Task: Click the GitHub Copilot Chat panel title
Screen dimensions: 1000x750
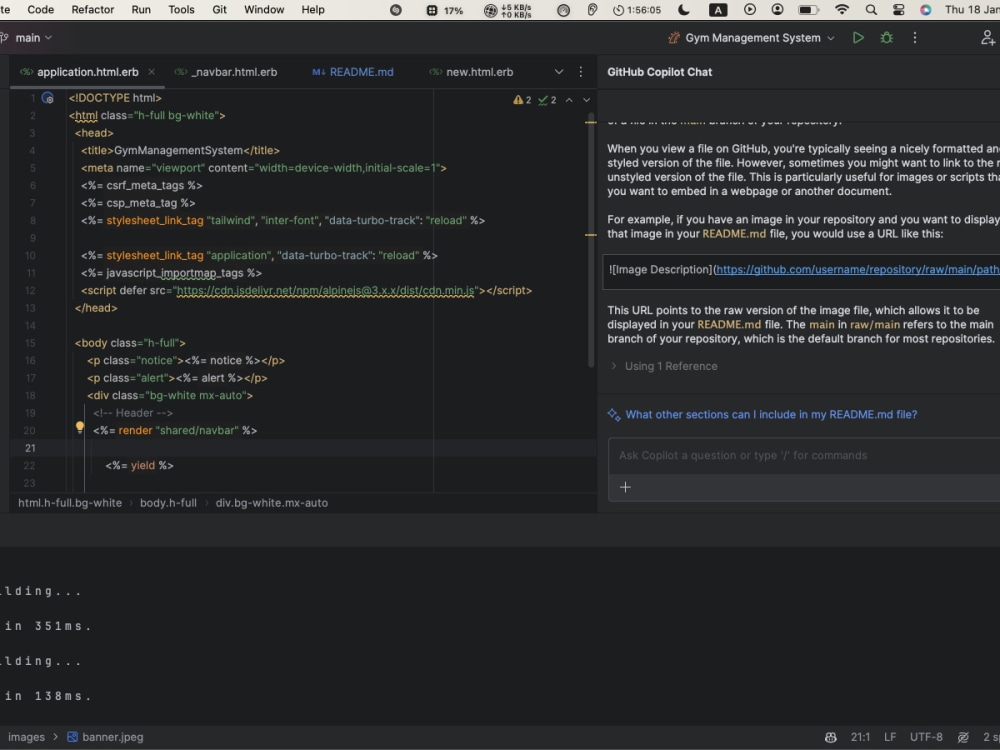Action: pos(659,72)
